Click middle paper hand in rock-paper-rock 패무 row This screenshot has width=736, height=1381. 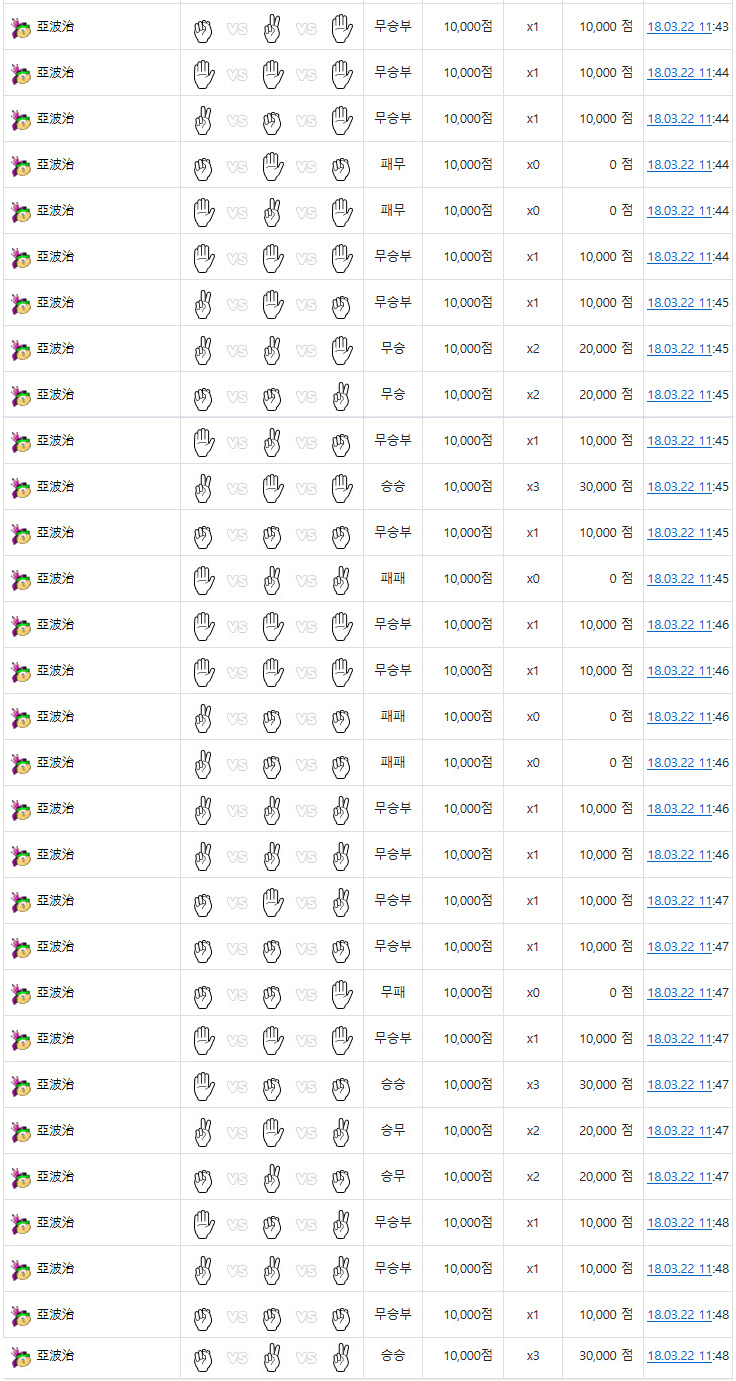tap(272, 166)
